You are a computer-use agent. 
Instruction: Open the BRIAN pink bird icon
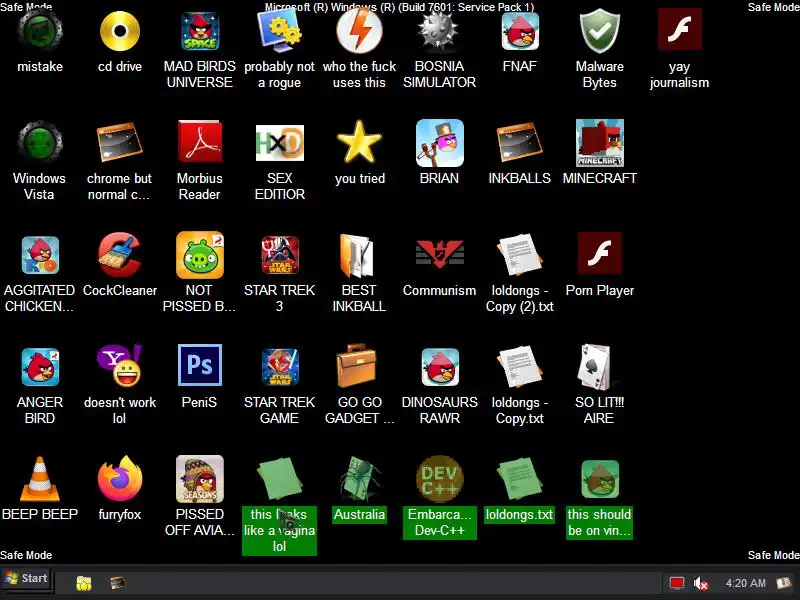440,143
